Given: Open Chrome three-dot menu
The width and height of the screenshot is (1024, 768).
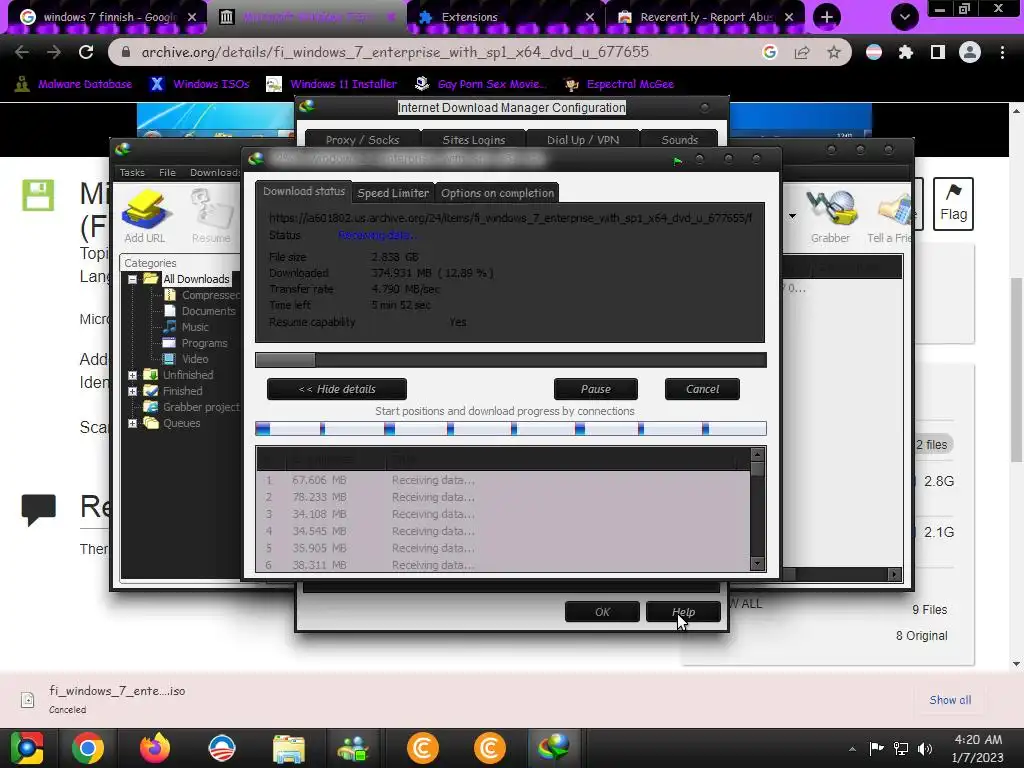Looking at the screenshot, I should pyautogui.click(x=1002, y=52).
